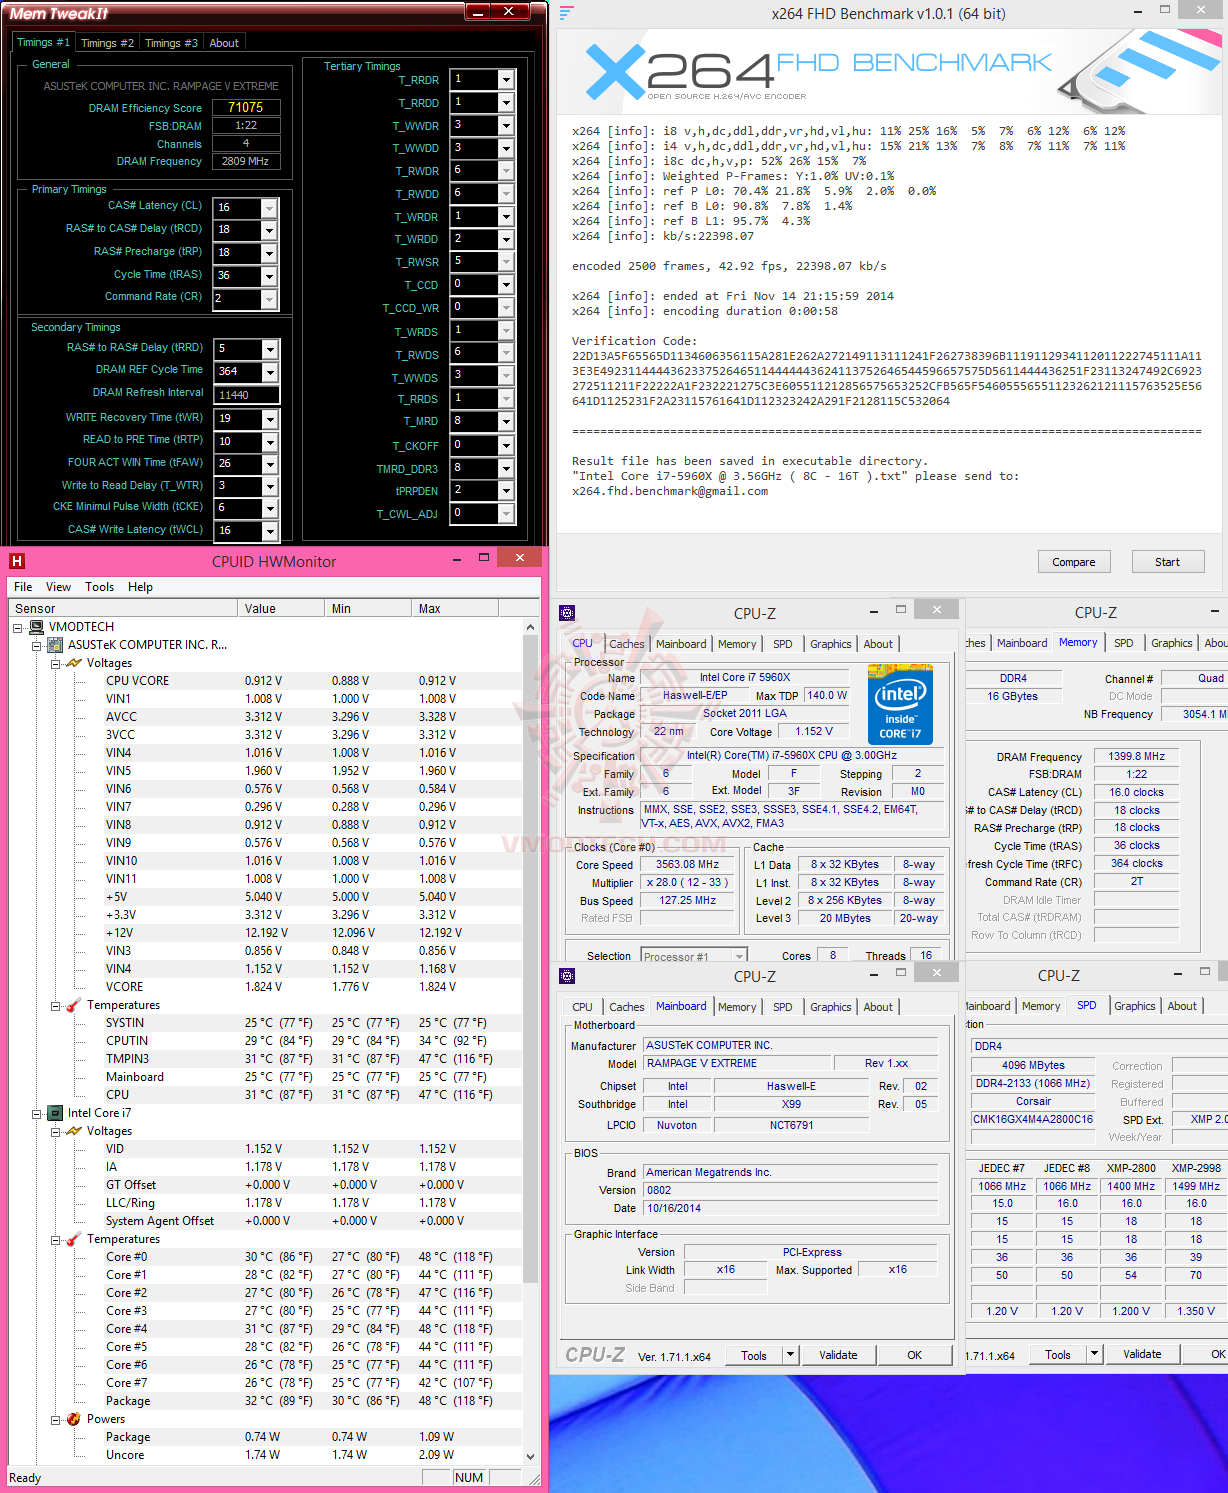Select the VMODTECH computer icon in the sensor tree
Screen dimensions: 1228x1493
(x=36, y=627)
